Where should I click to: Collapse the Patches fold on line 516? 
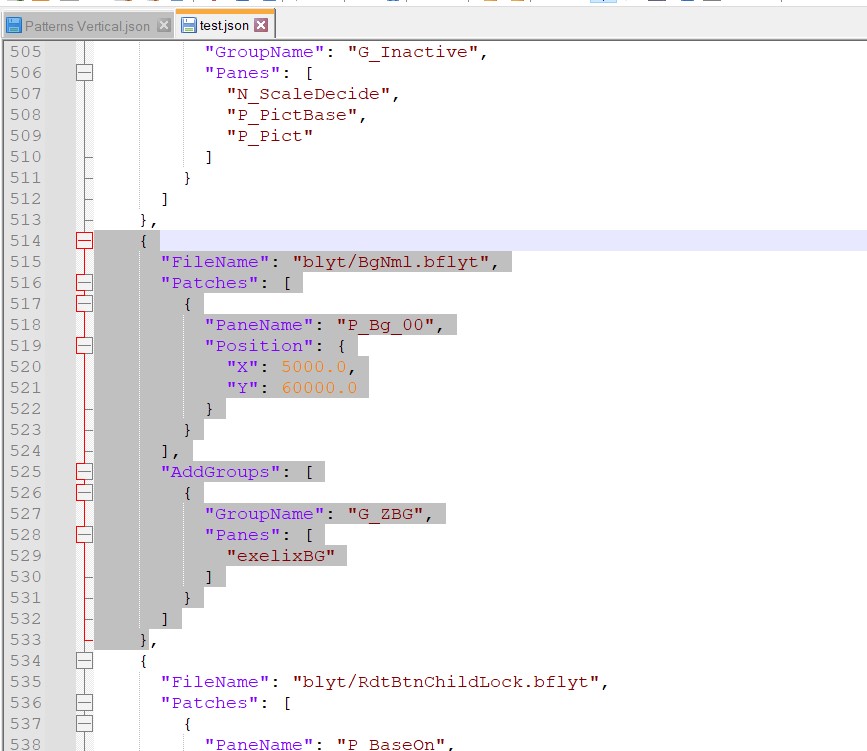click(x=84, y=283)
